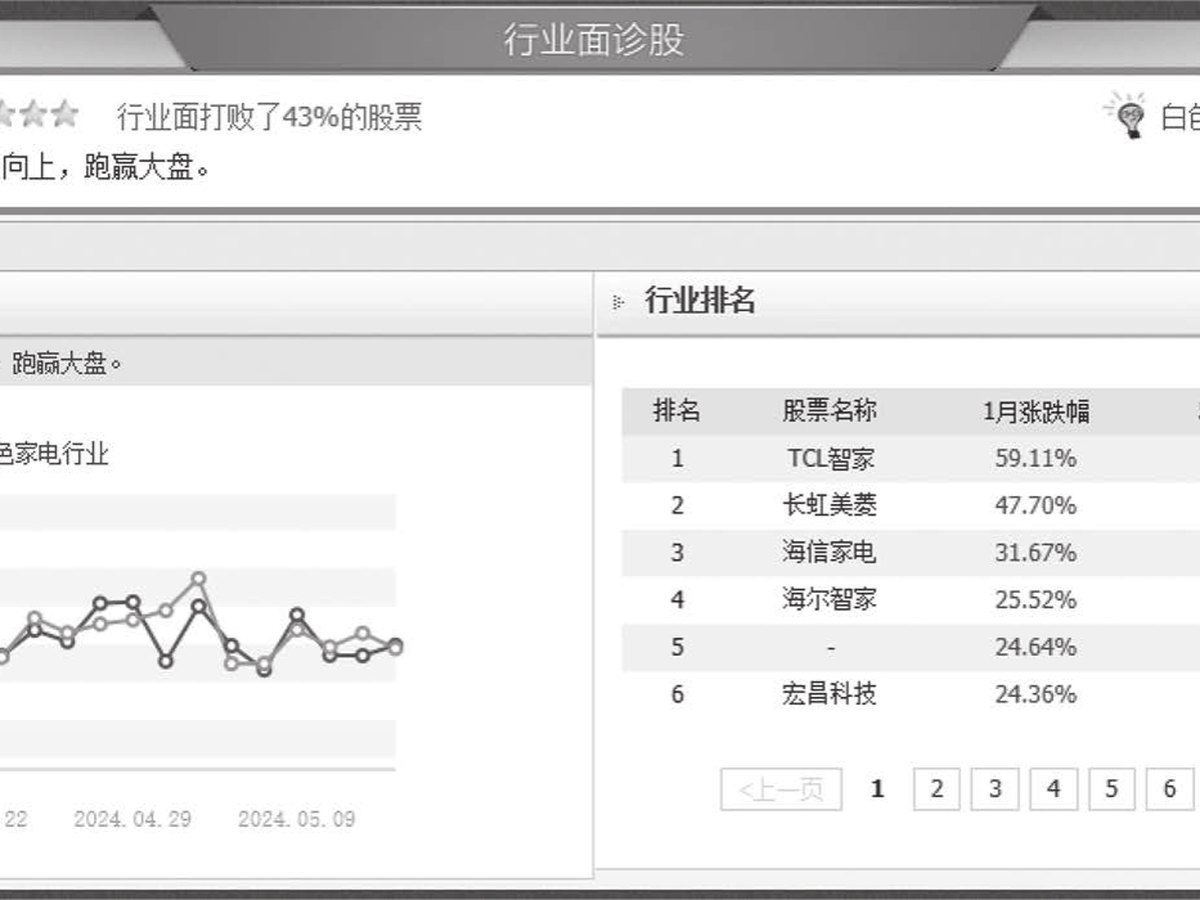Screen dimensions: 1200x900
Task: Click the 排名 column header
Action: 677,411
